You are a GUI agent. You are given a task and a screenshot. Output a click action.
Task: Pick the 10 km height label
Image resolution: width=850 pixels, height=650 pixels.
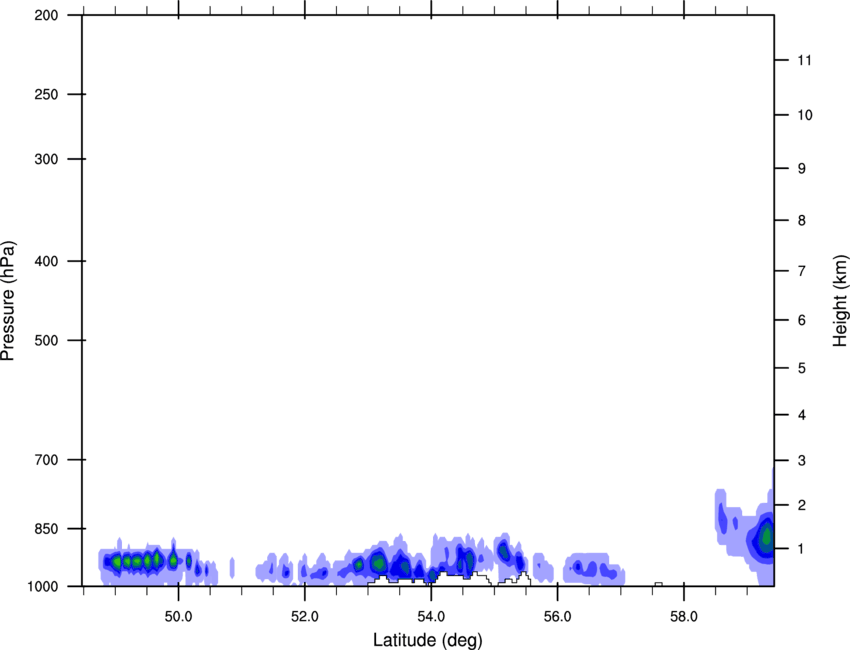tap(805, 115)
